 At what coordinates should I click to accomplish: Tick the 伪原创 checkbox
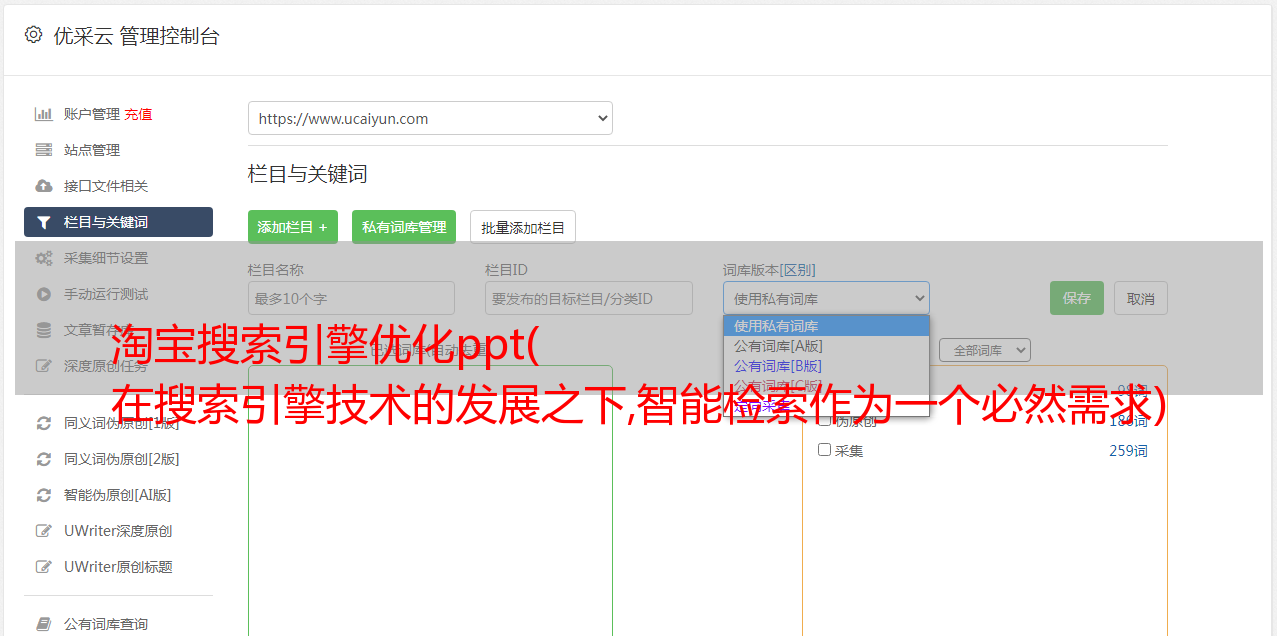(825, 421)
